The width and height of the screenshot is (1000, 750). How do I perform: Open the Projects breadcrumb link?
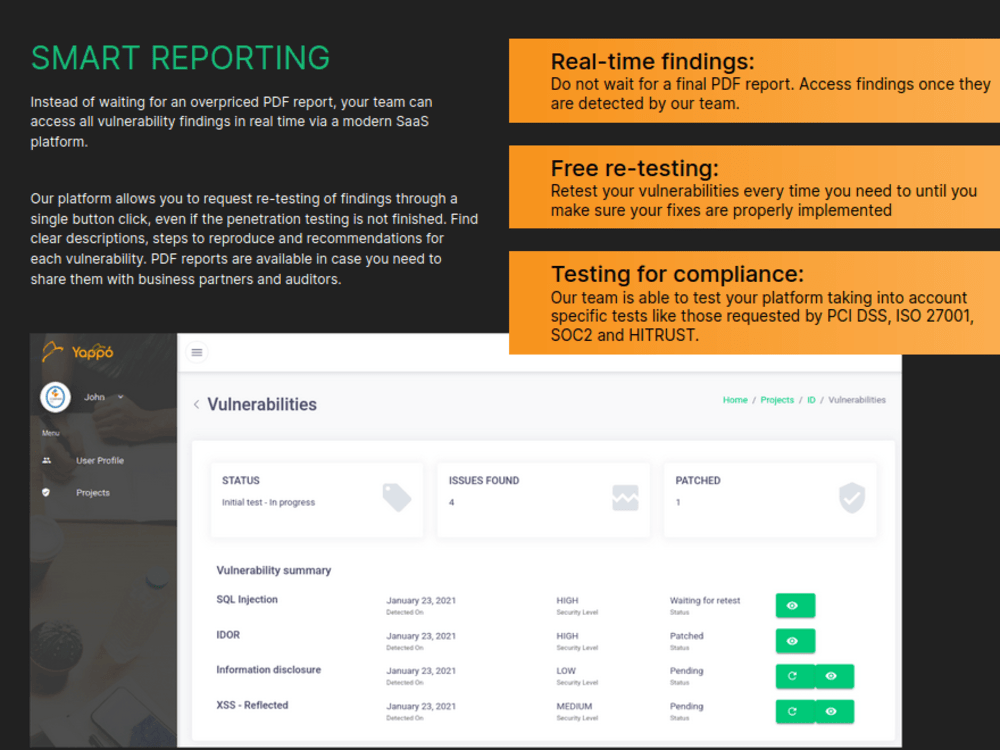tap(777, 399)
